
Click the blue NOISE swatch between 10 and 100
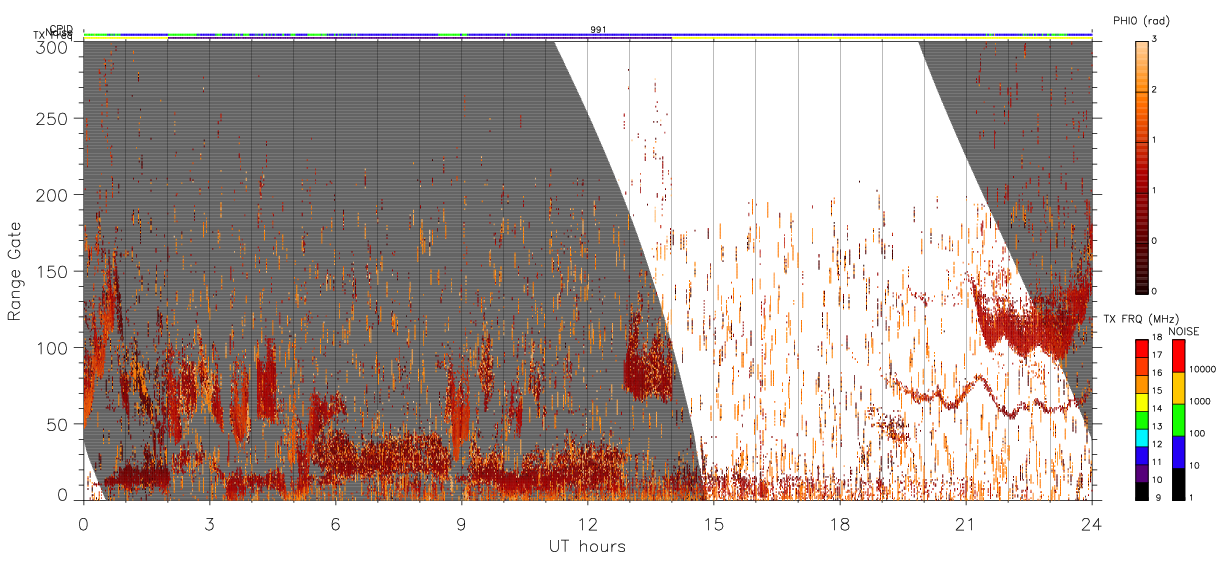click(x=1178, y=451)
